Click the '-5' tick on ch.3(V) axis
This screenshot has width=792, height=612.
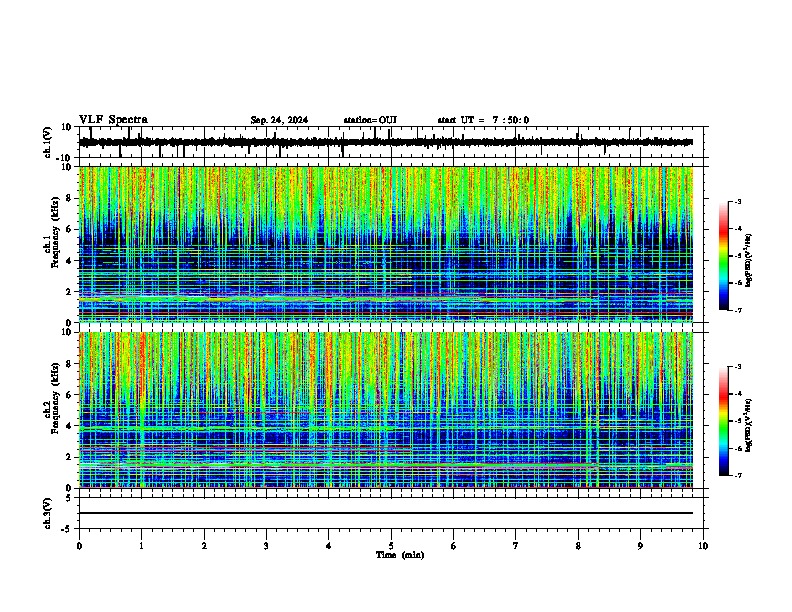[67, 528]
